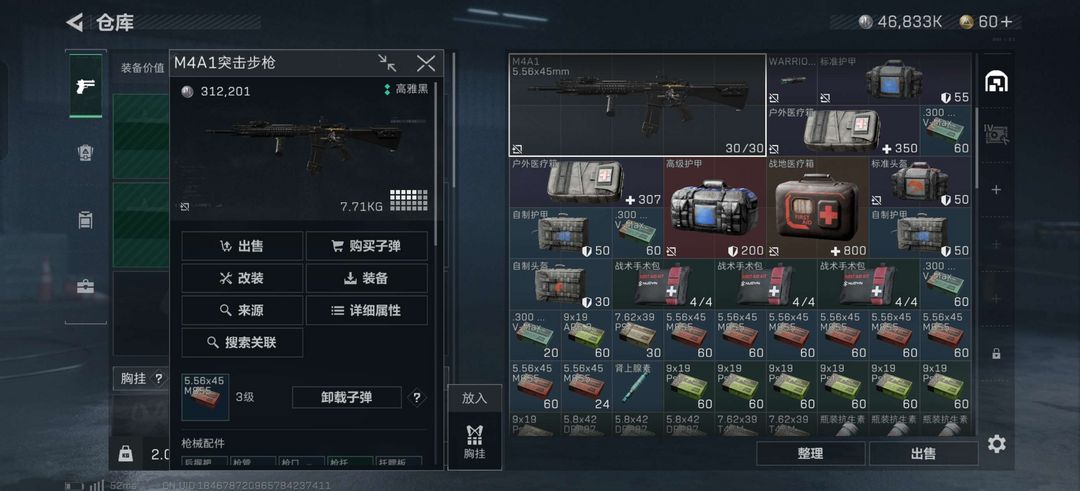This screenshot has height=491, width=1080.
Task: Select the main stash container icon
Action: click(x=996, y=81)
